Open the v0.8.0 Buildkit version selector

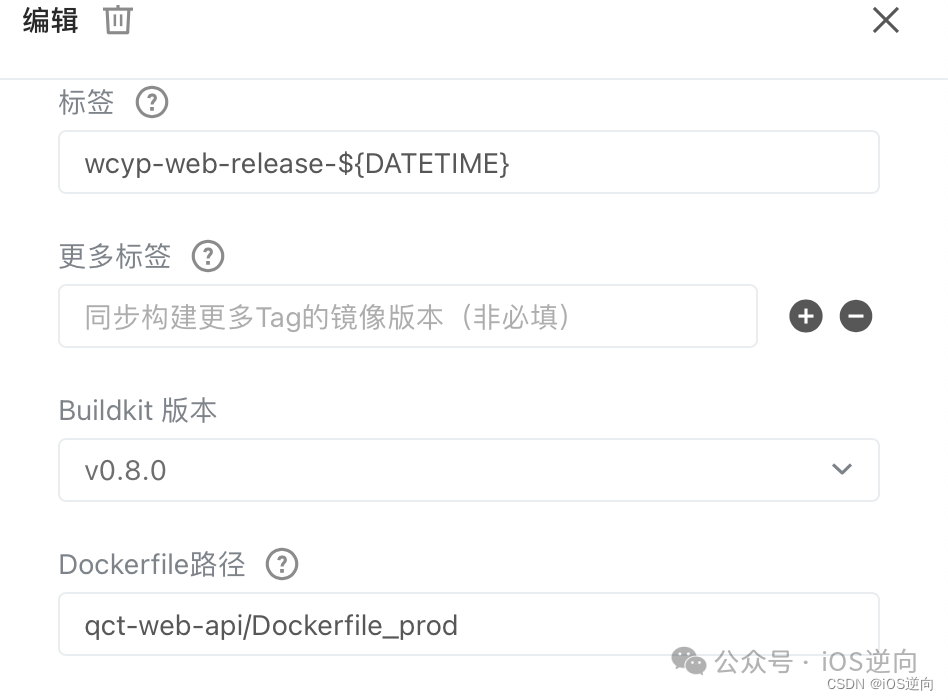469,470
